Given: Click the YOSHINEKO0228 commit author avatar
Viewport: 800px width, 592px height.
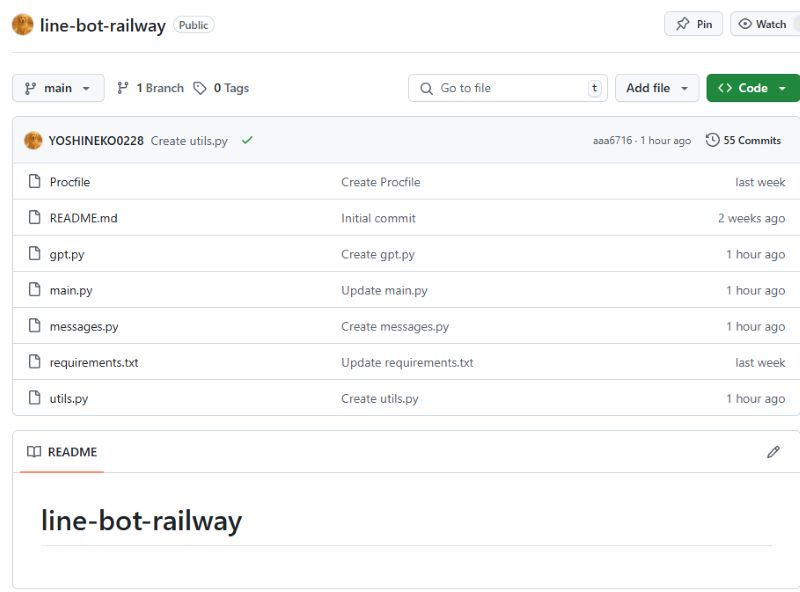Looking at the screenshot, I should point(33,140).
